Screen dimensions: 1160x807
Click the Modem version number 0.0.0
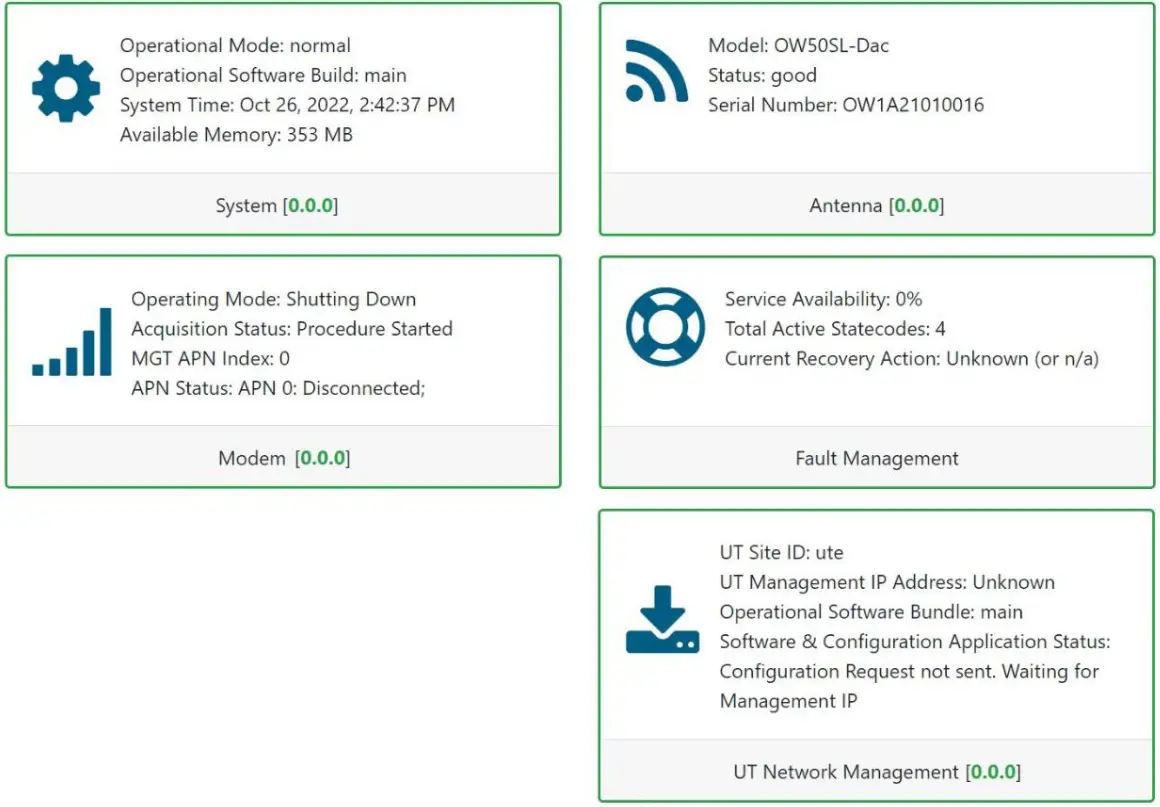click(x=323, y=459)
